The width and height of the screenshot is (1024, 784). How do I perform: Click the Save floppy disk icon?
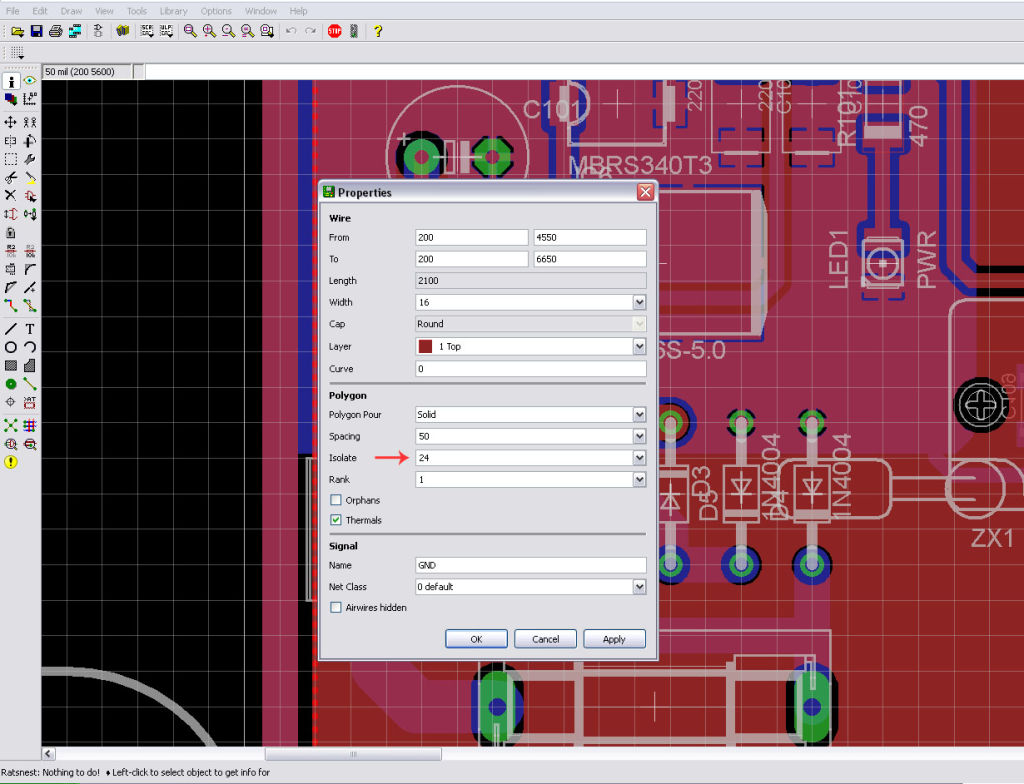[36, 31]
